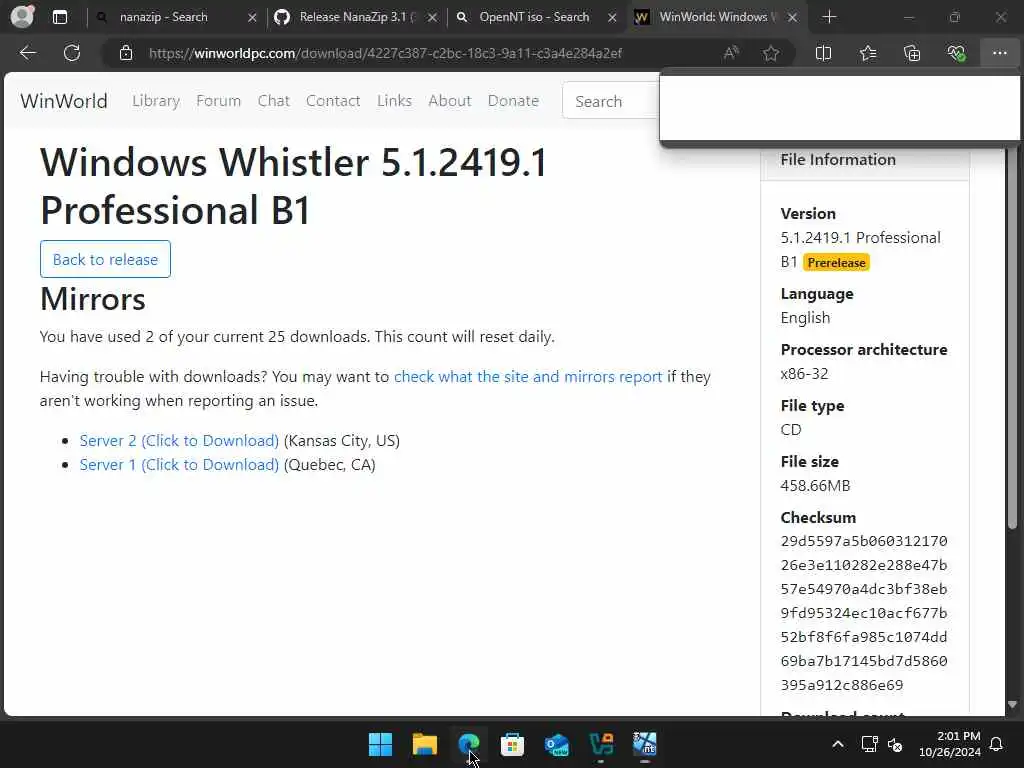Open the Chat nav item

click(274, 101)
